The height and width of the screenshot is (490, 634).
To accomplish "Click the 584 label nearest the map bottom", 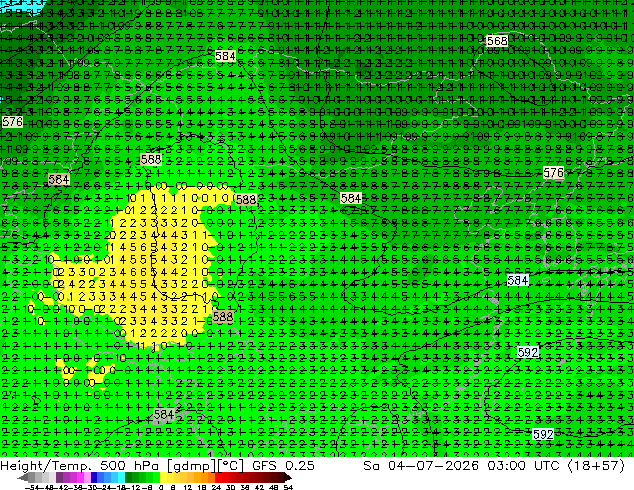I will 164,414.
